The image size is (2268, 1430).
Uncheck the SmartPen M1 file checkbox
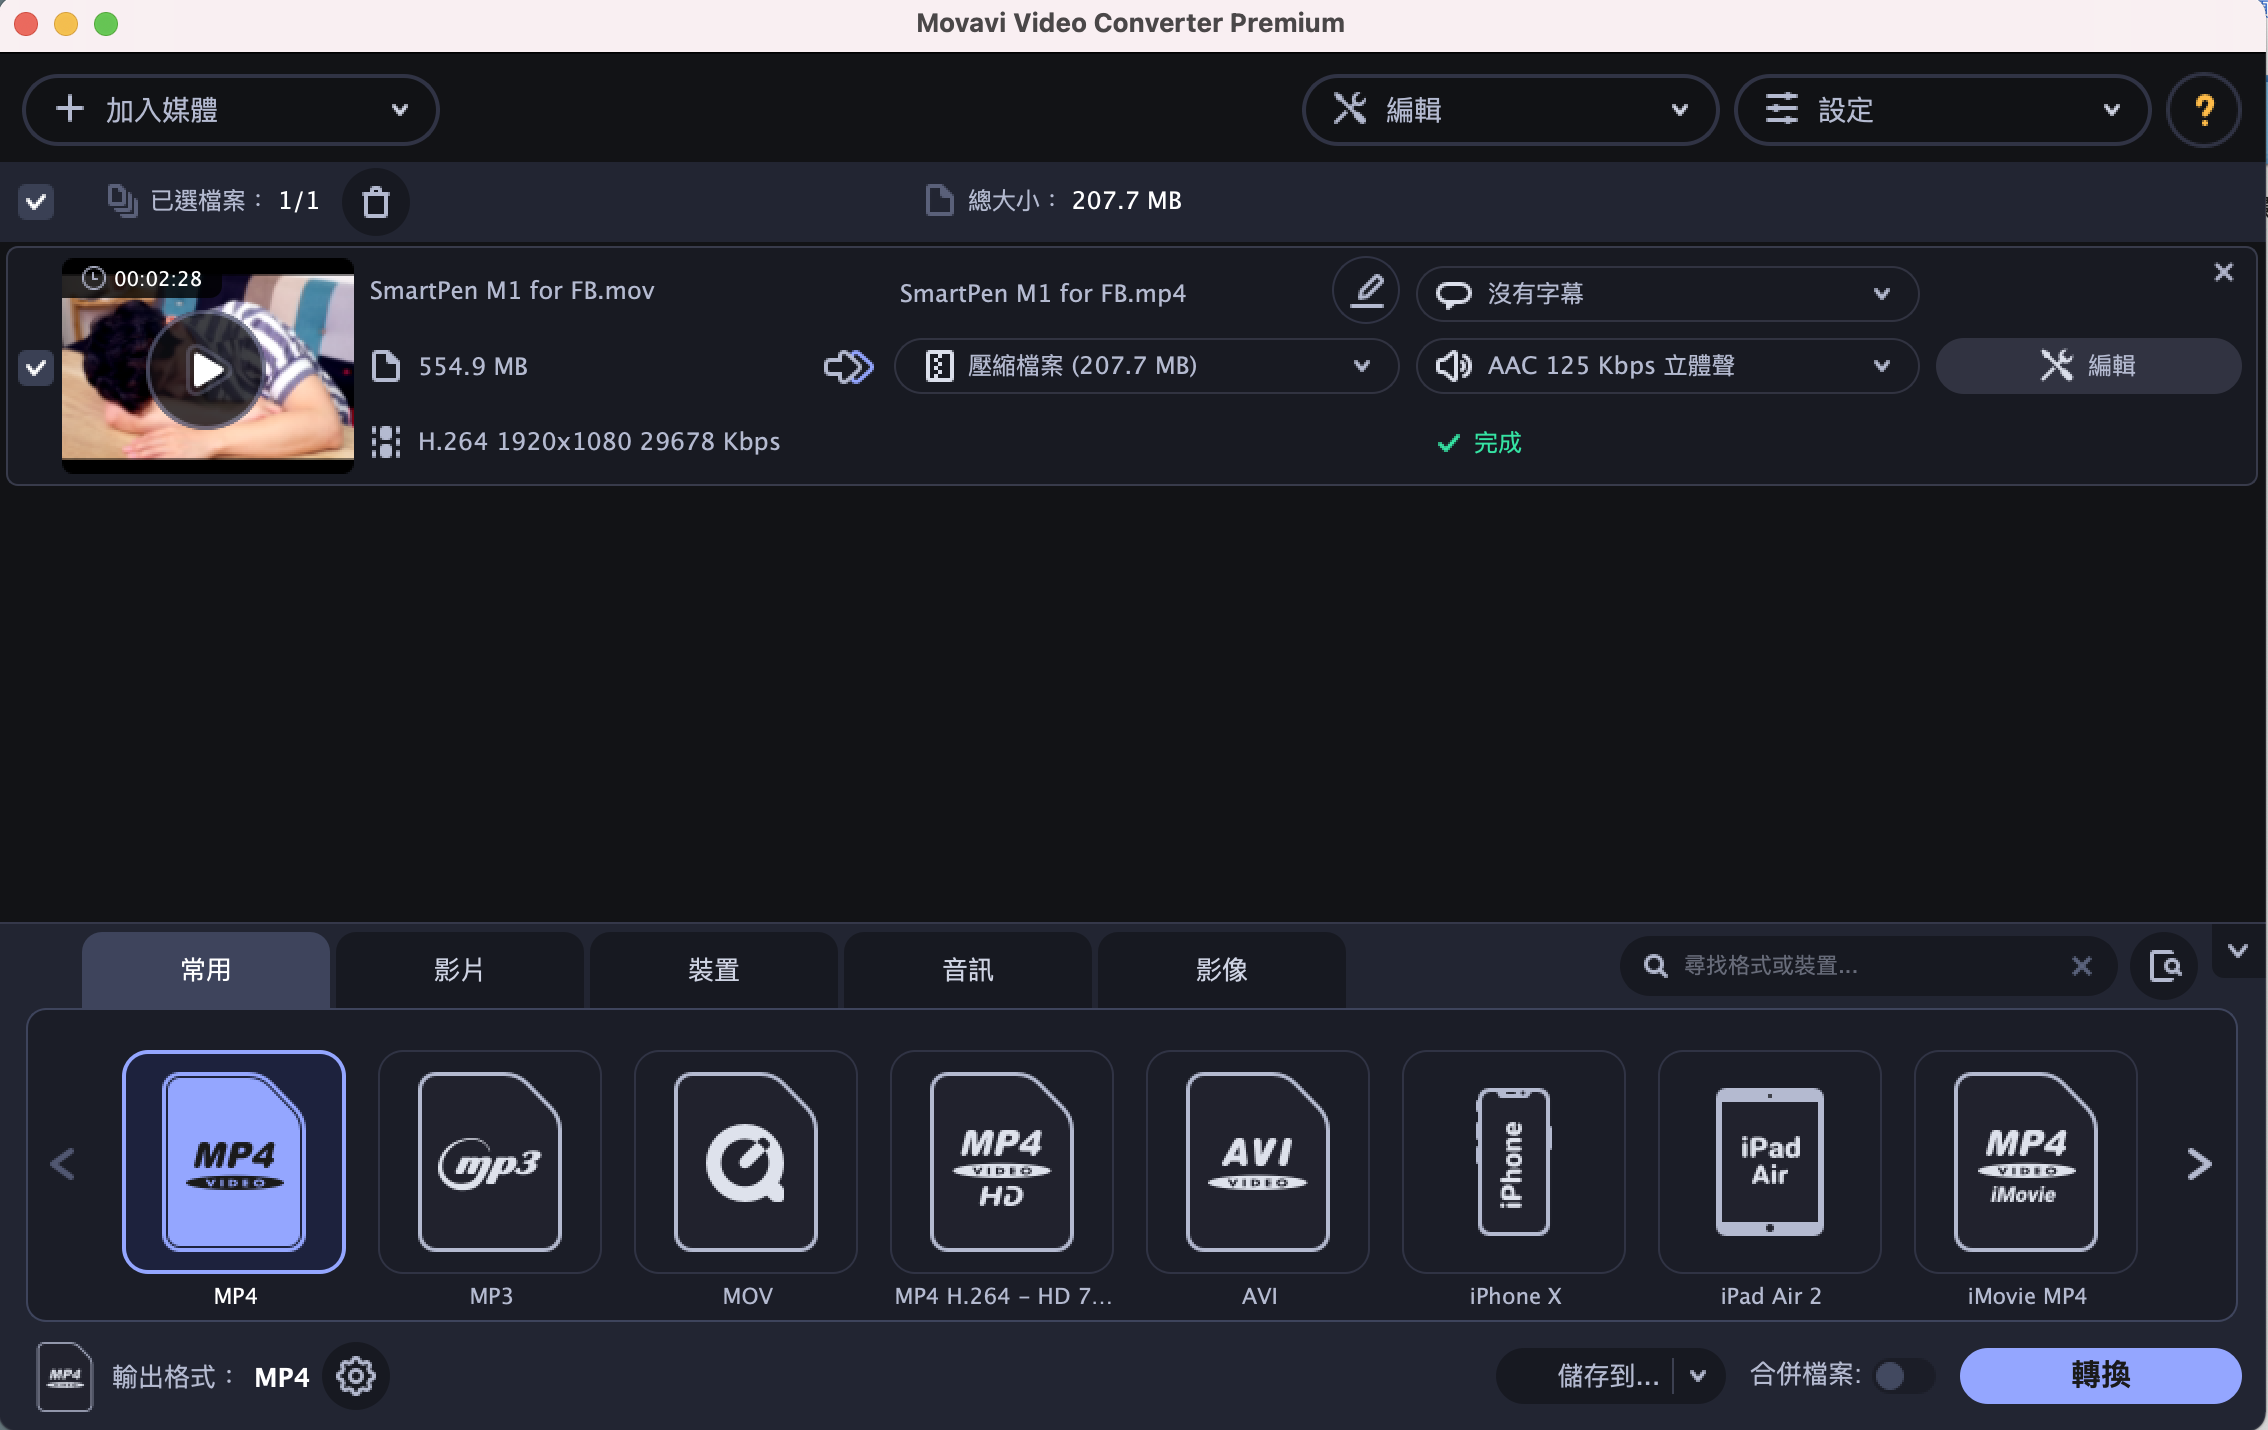(36, 367)
